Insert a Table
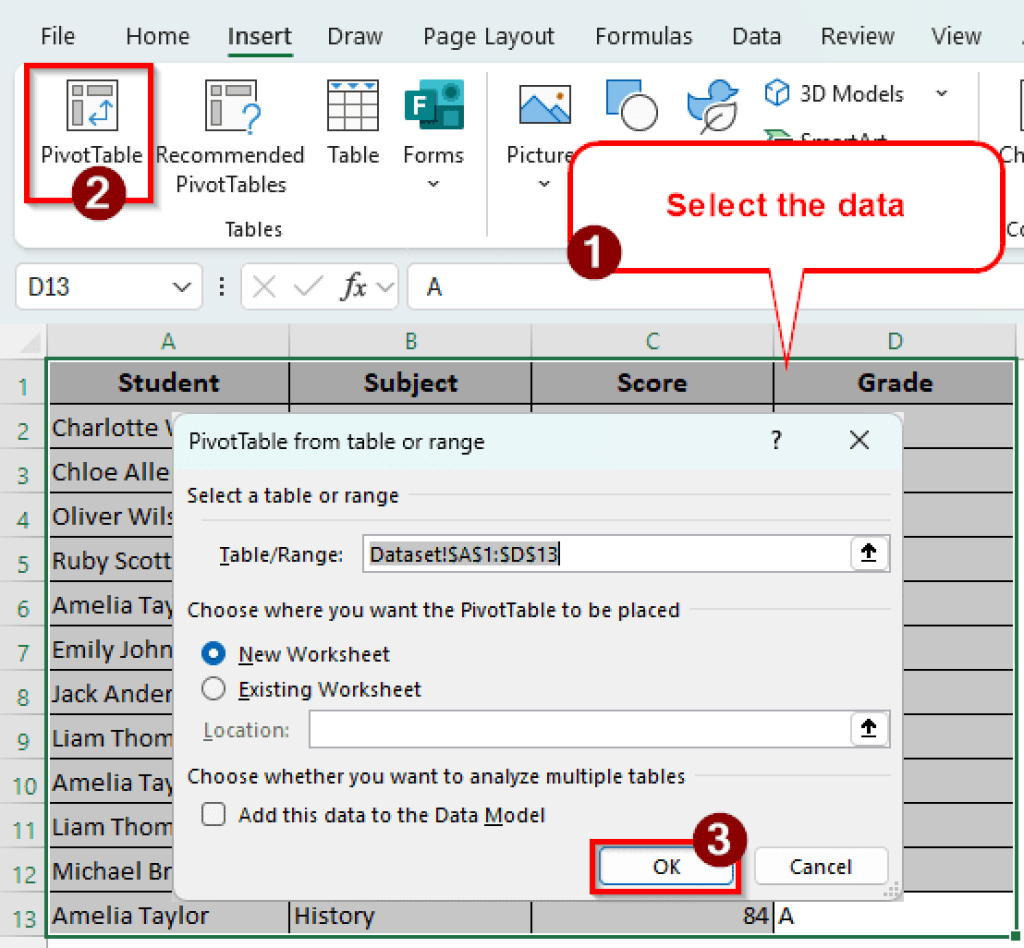This screenshot has width=1024, height=948. click(x=353, y=104)
